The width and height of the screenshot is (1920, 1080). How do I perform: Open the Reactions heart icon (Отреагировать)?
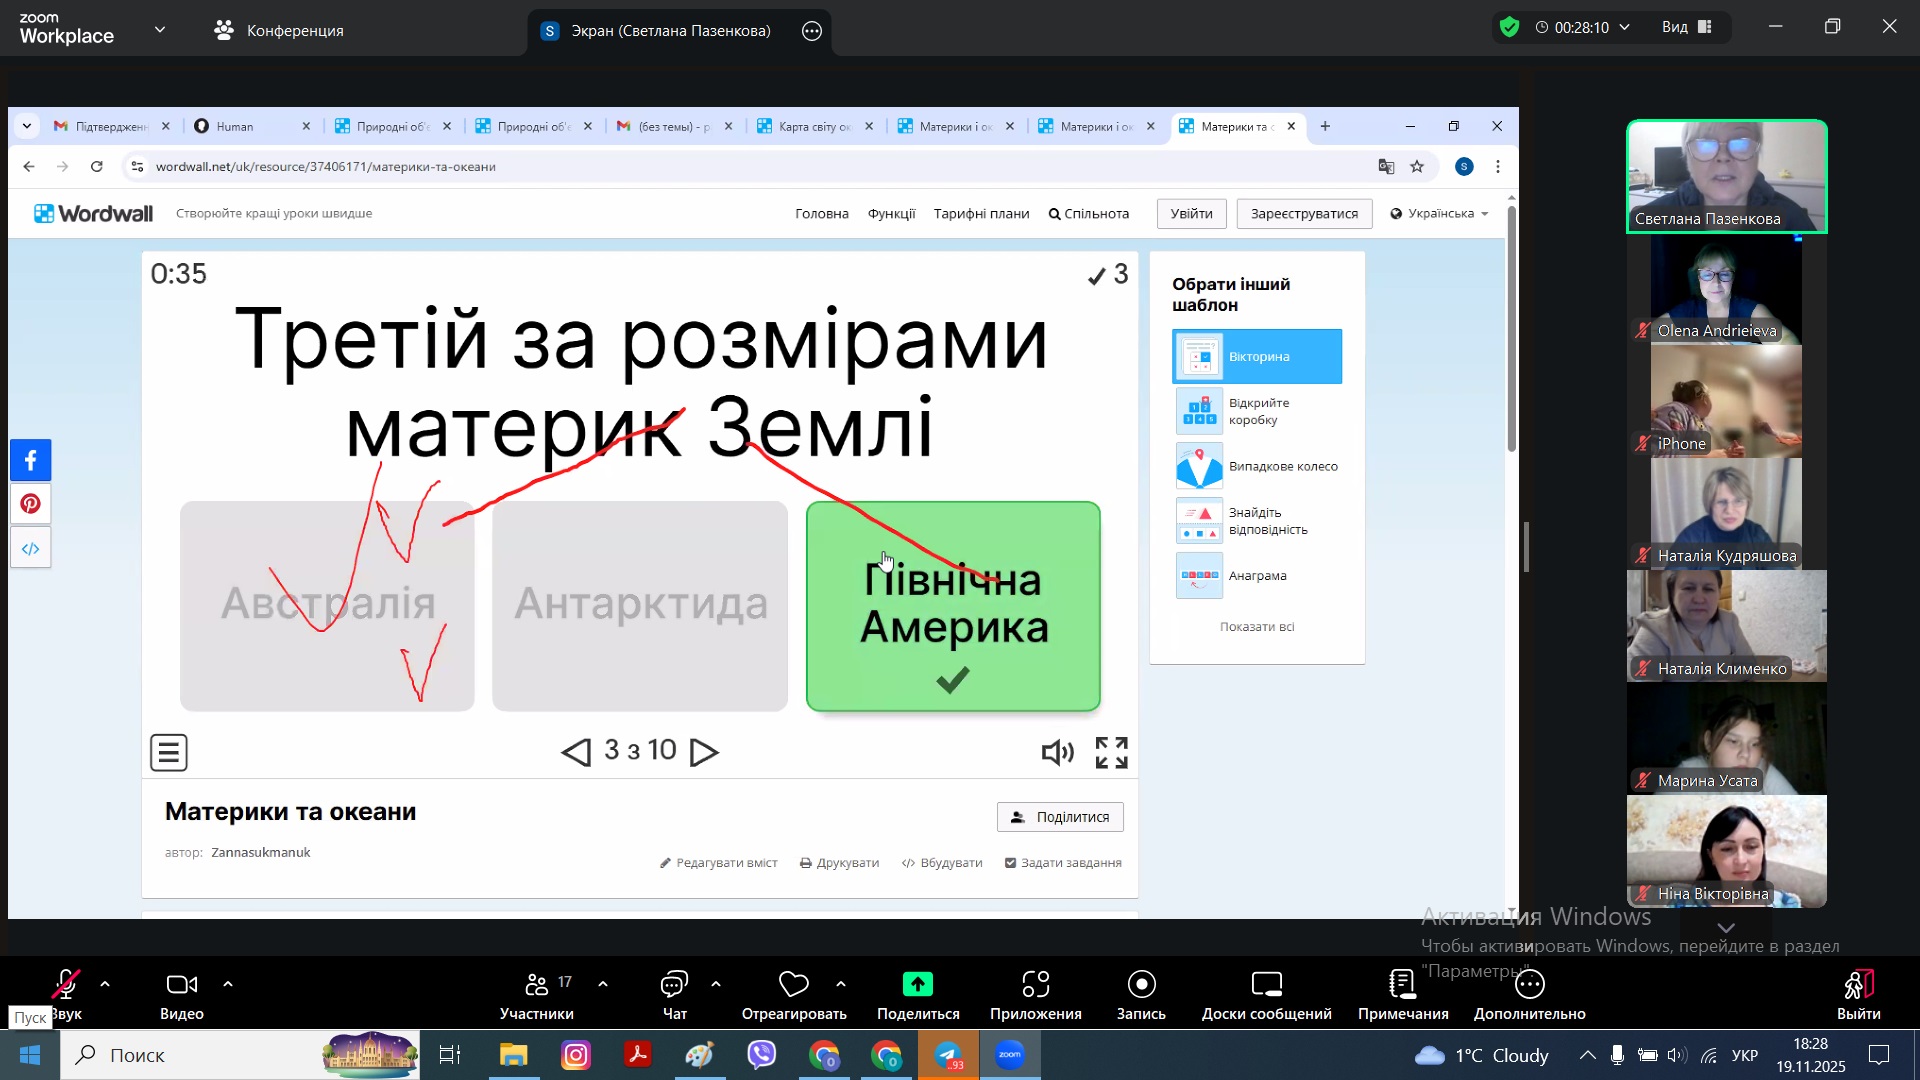pyautogui.click(x=793, y=985)
